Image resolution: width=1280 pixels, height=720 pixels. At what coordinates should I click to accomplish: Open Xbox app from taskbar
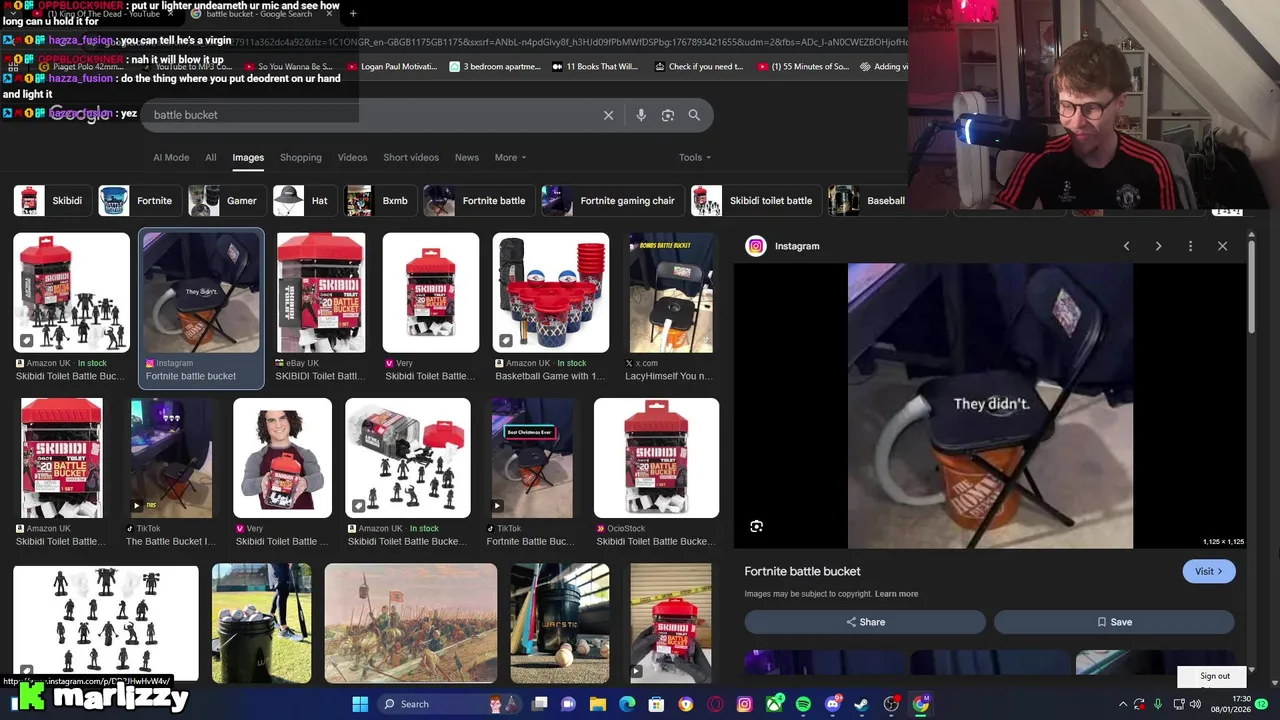774,704
